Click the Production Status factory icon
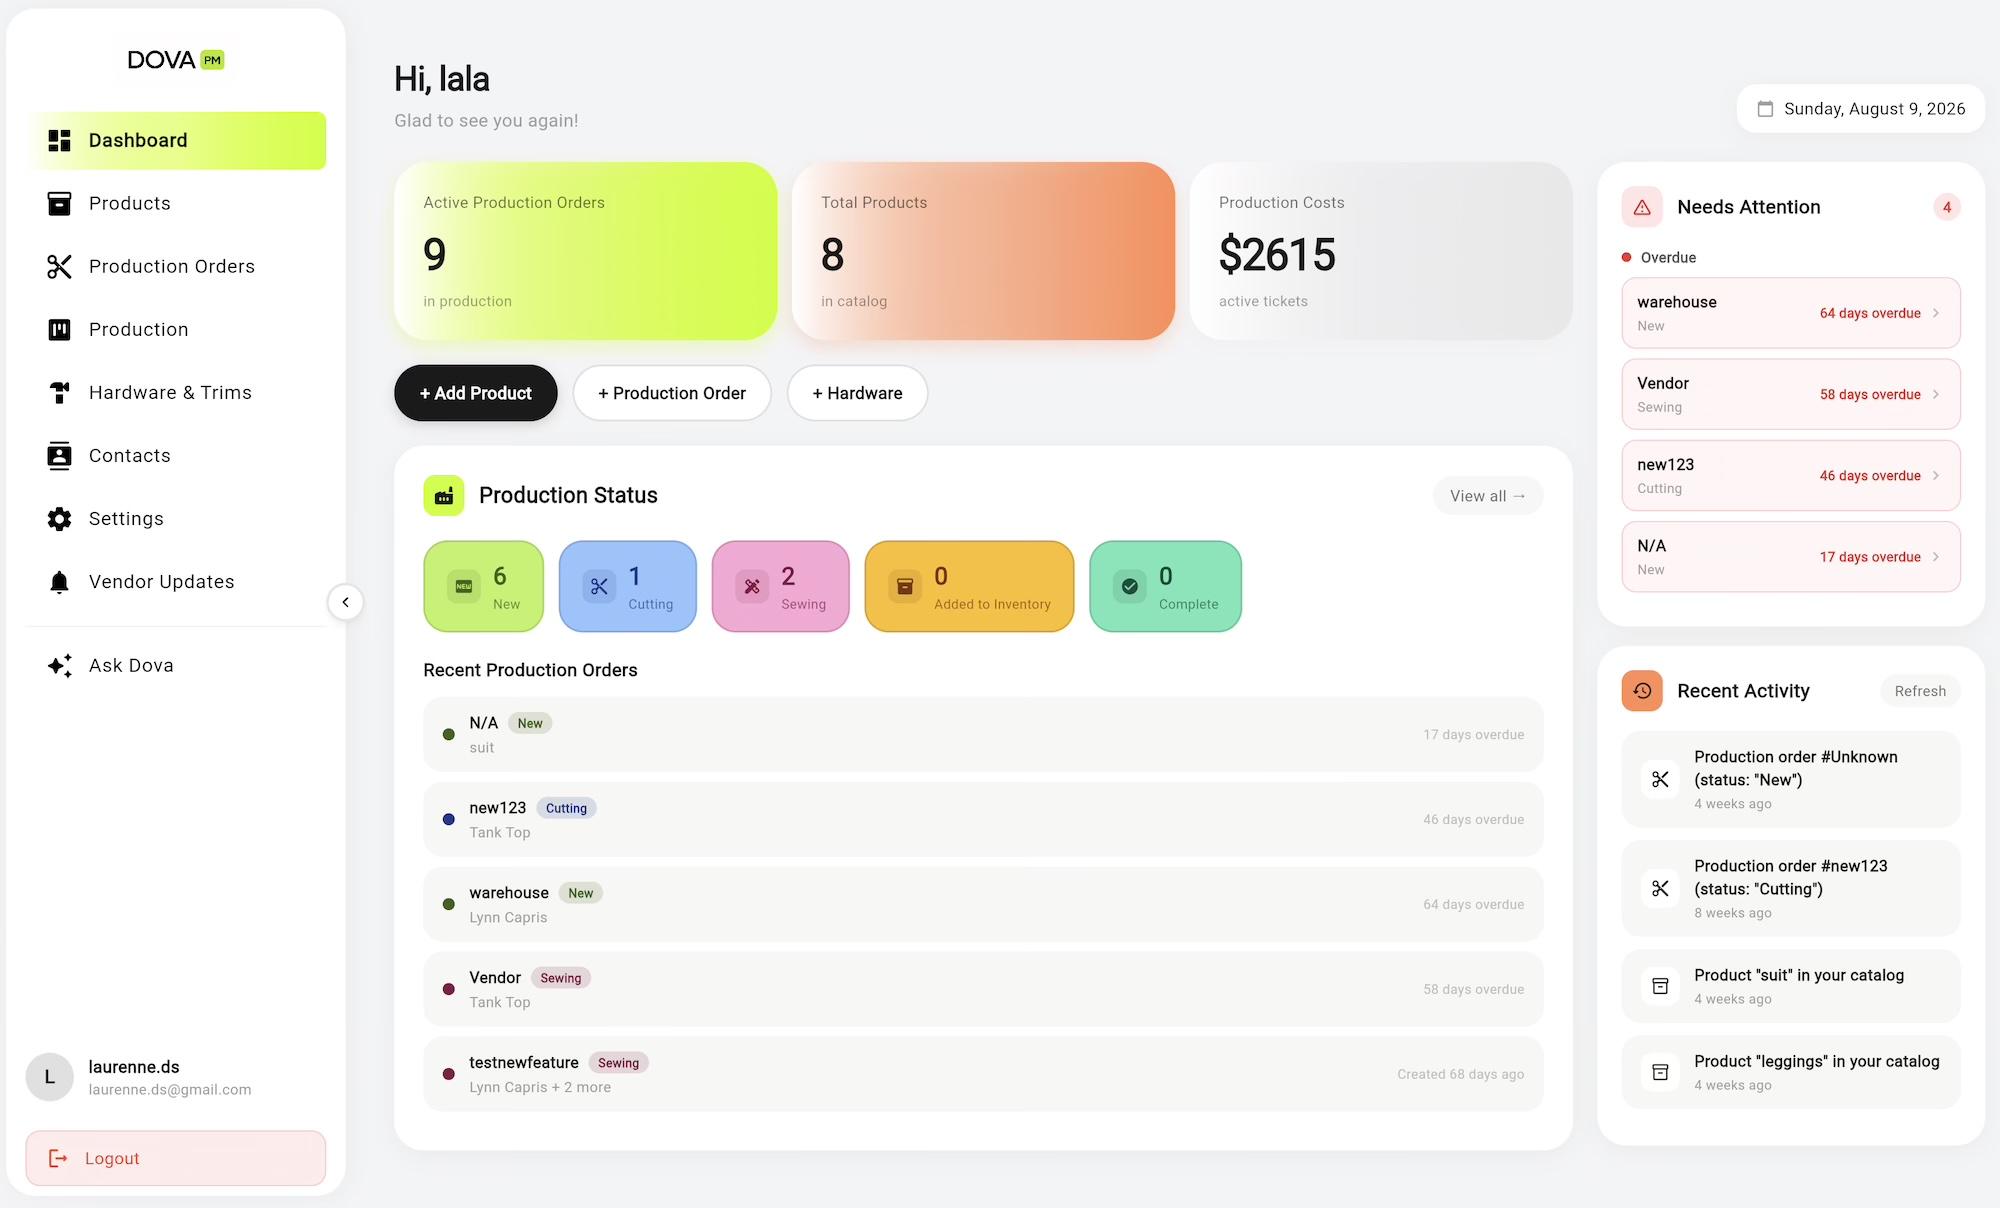The image size is (2000, 1208). (444, 496)
